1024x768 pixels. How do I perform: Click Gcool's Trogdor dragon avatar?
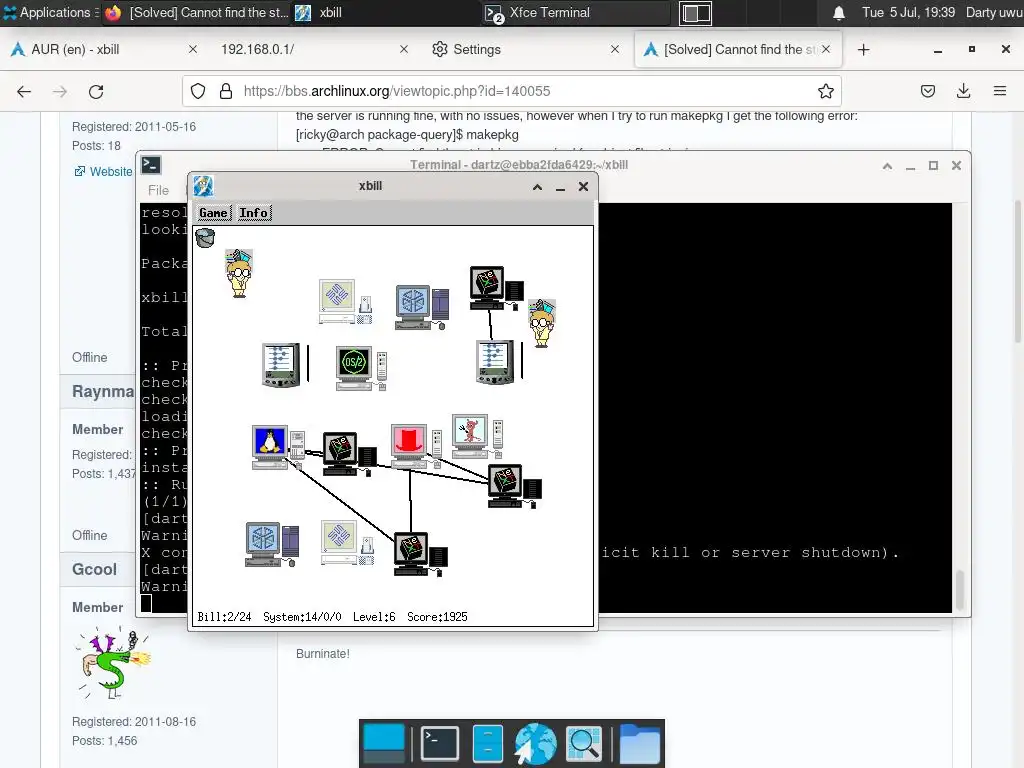pyautogui.click(x=115, y=664)
